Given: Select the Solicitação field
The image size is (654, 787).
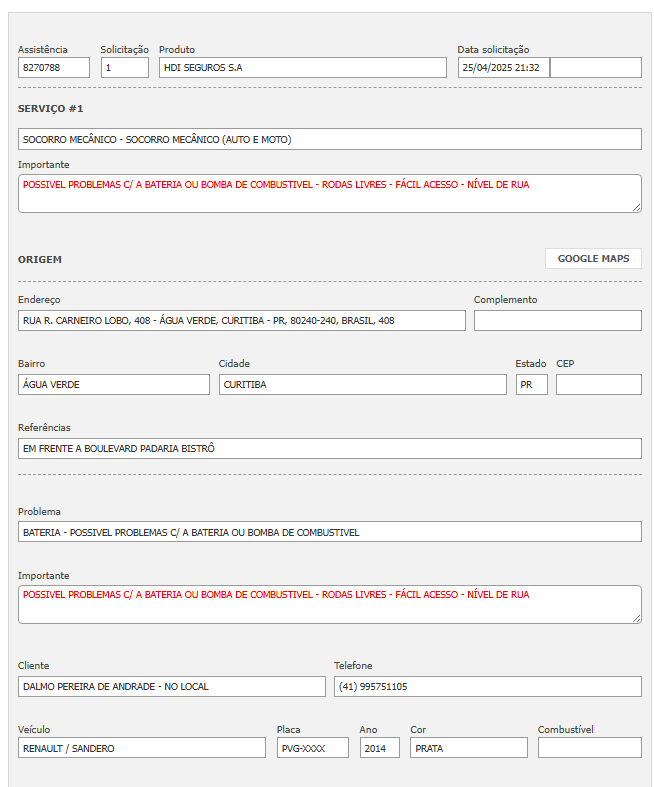Looking at the screenshot, I should coord(124,68).
